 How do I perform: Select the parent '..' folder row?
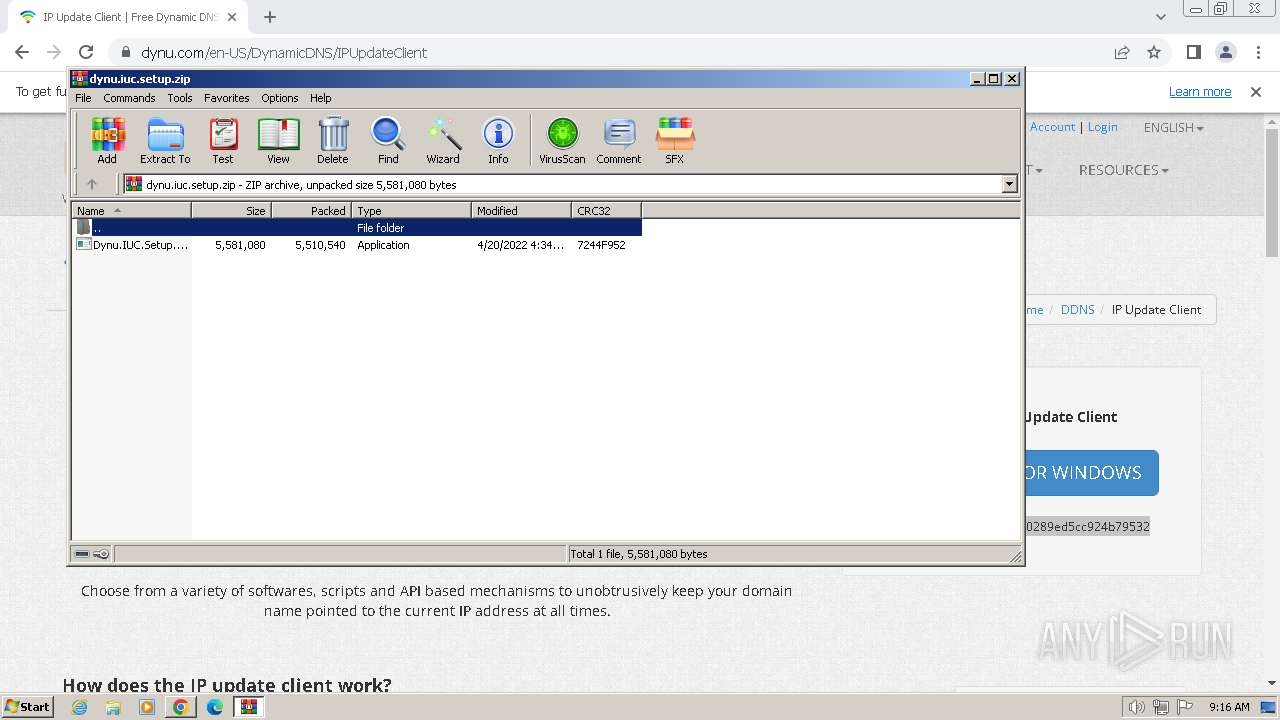(357, 228)
